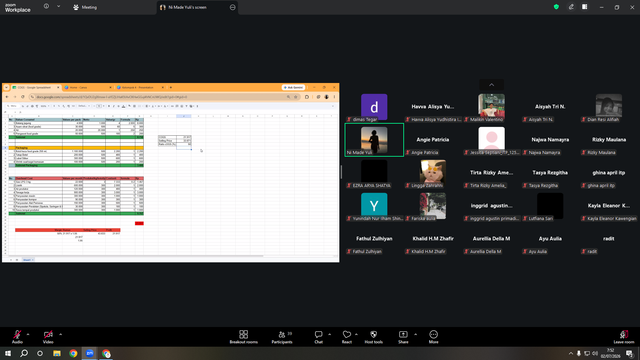Open audio options arrow beside Audio
The image size is (640, 360).
tap(28, 334)
